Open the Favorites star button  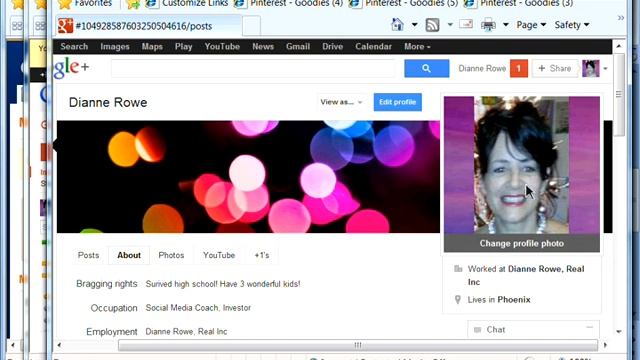85,4
